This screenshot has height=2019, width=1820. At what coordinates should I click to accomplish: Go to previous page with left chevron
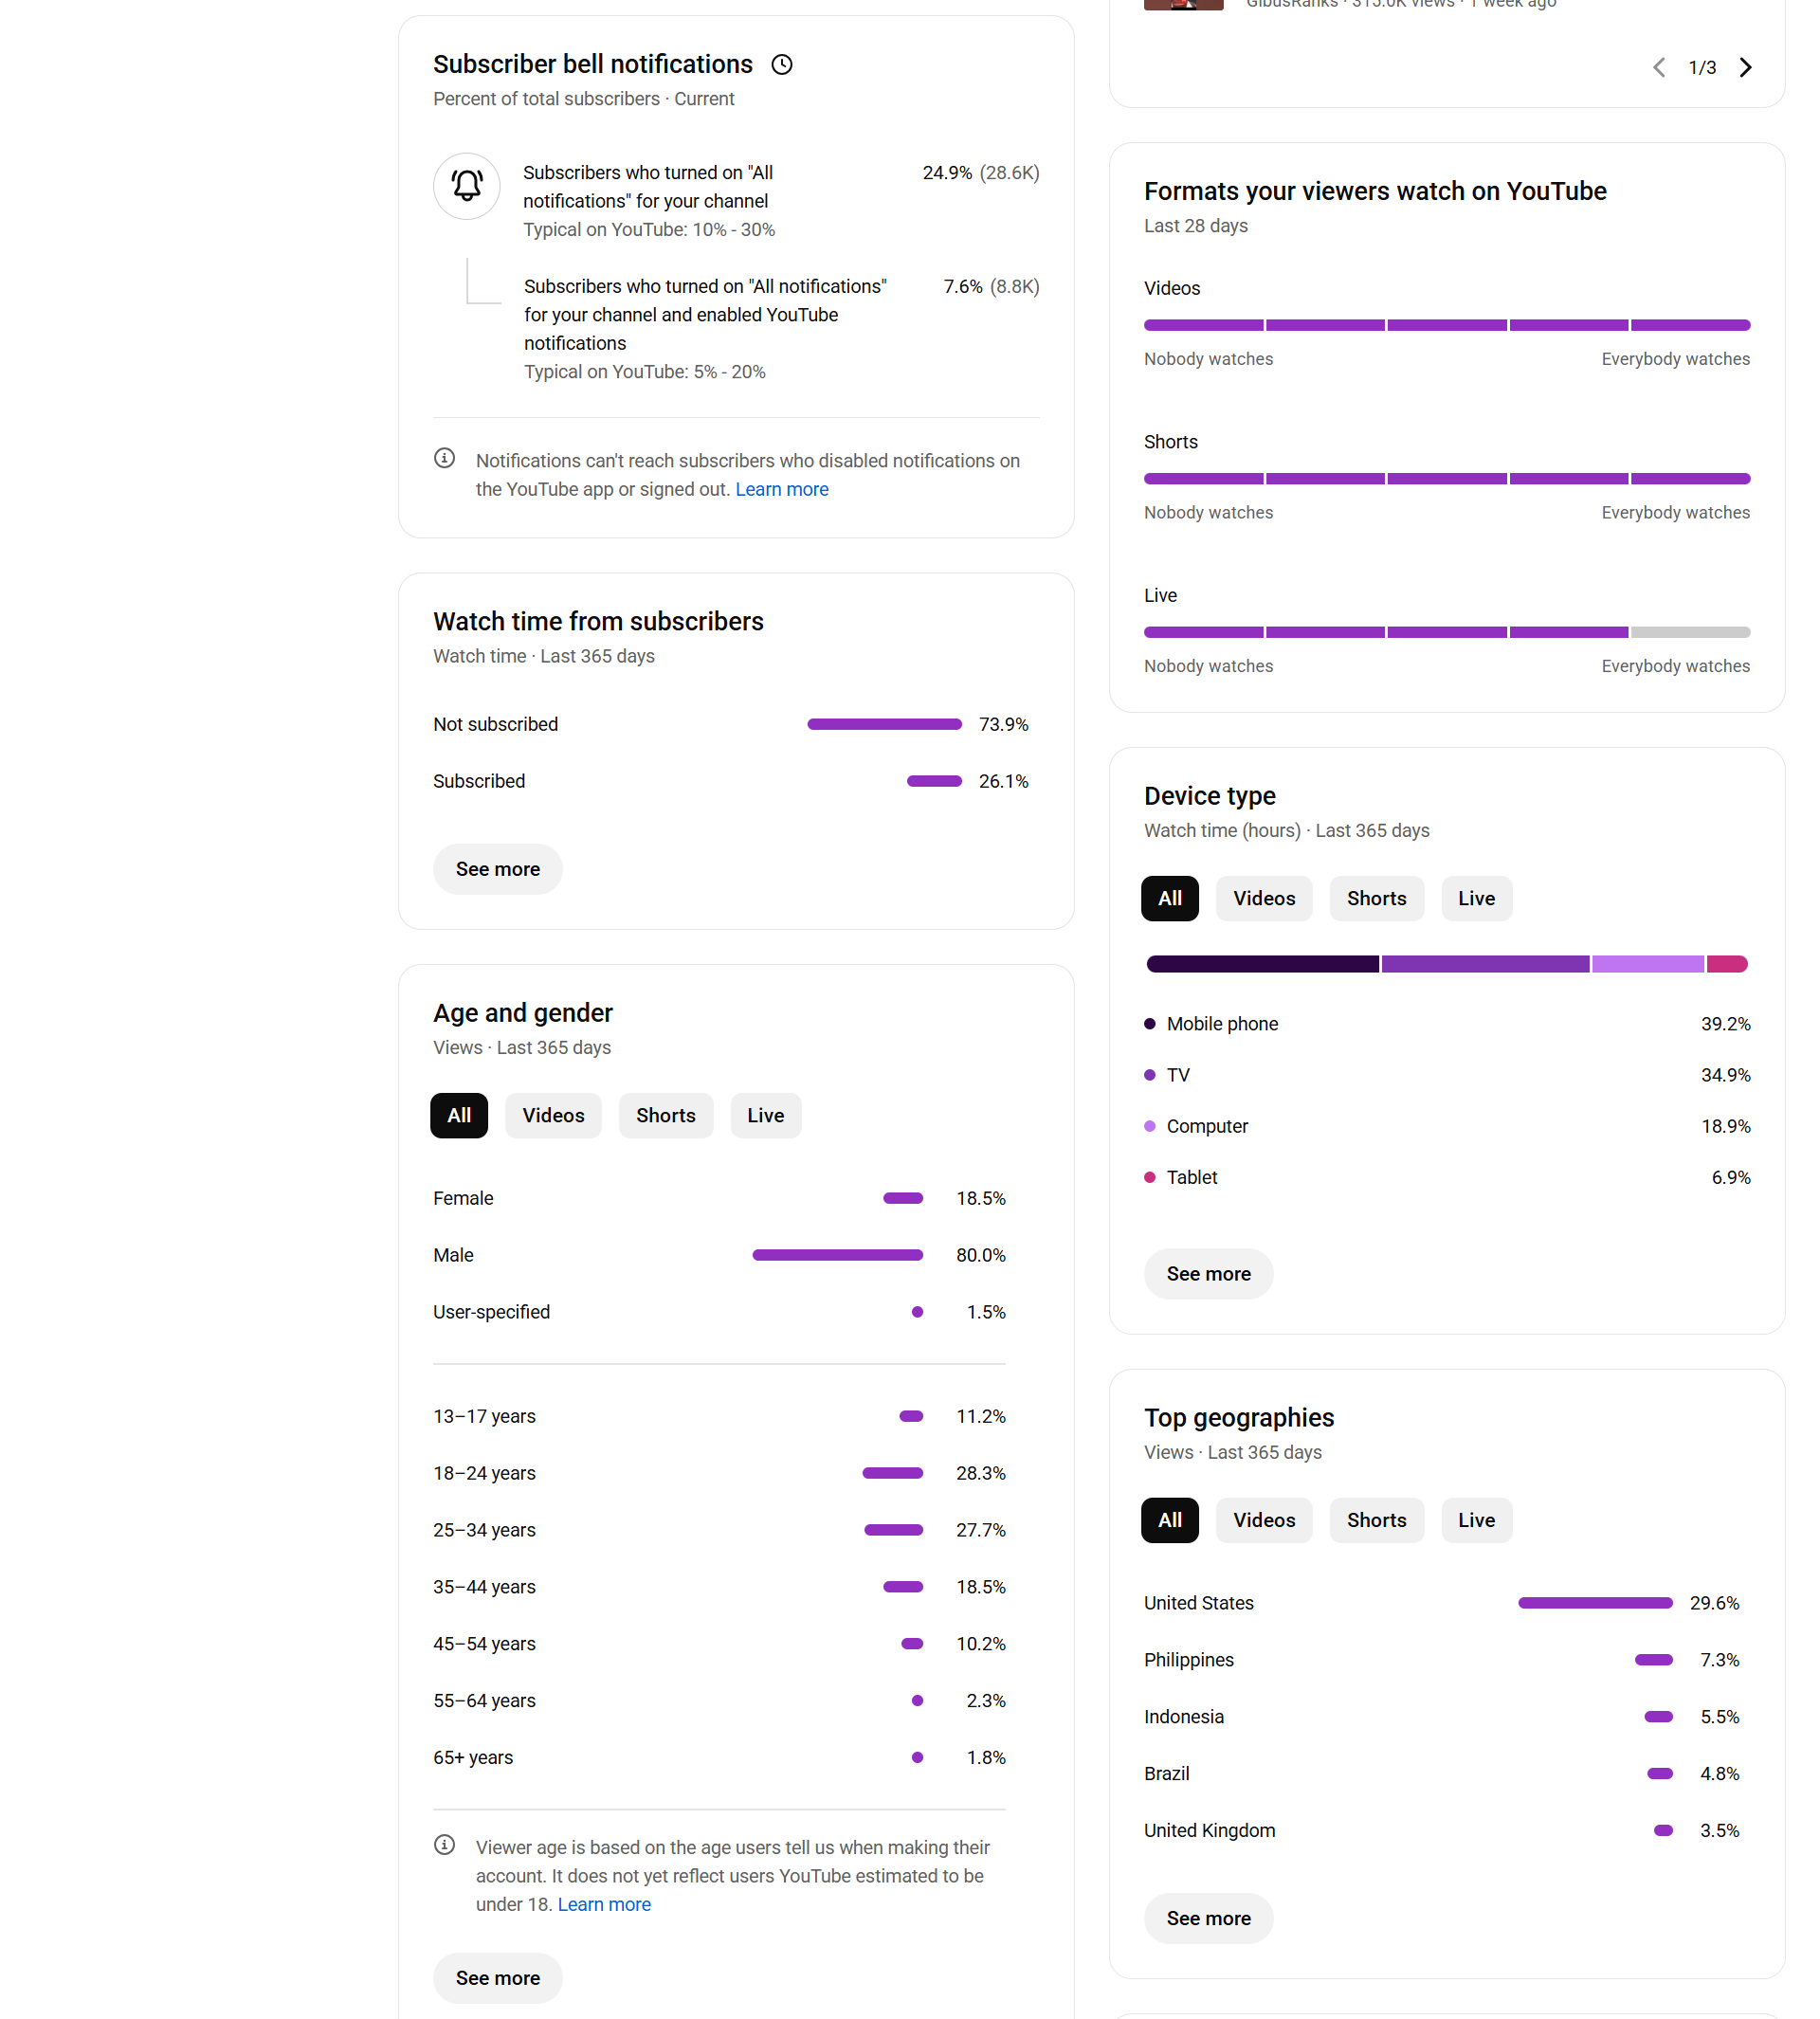[x=1659, y=67]
